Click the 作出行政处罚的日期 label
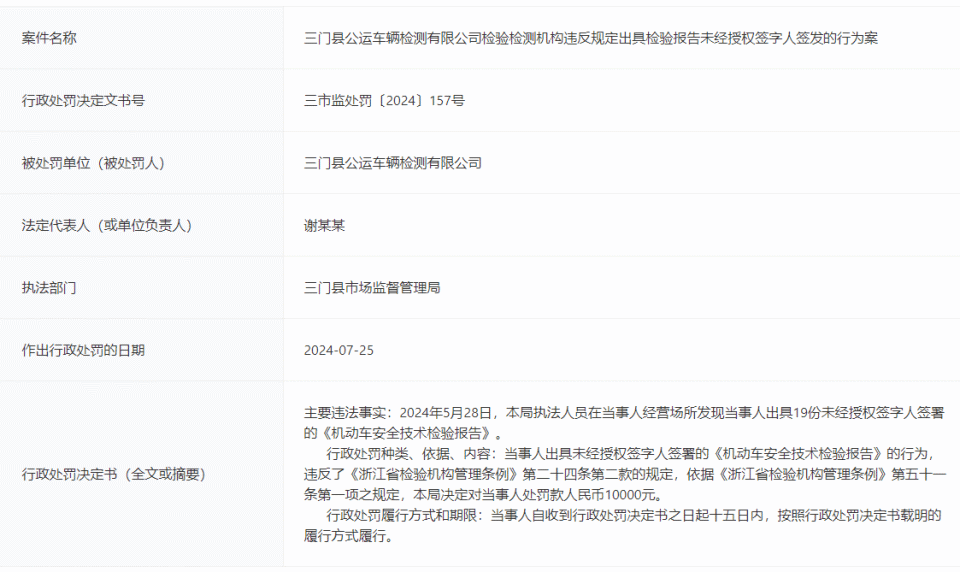Screen dimensions: 960x572 (83, 350)
